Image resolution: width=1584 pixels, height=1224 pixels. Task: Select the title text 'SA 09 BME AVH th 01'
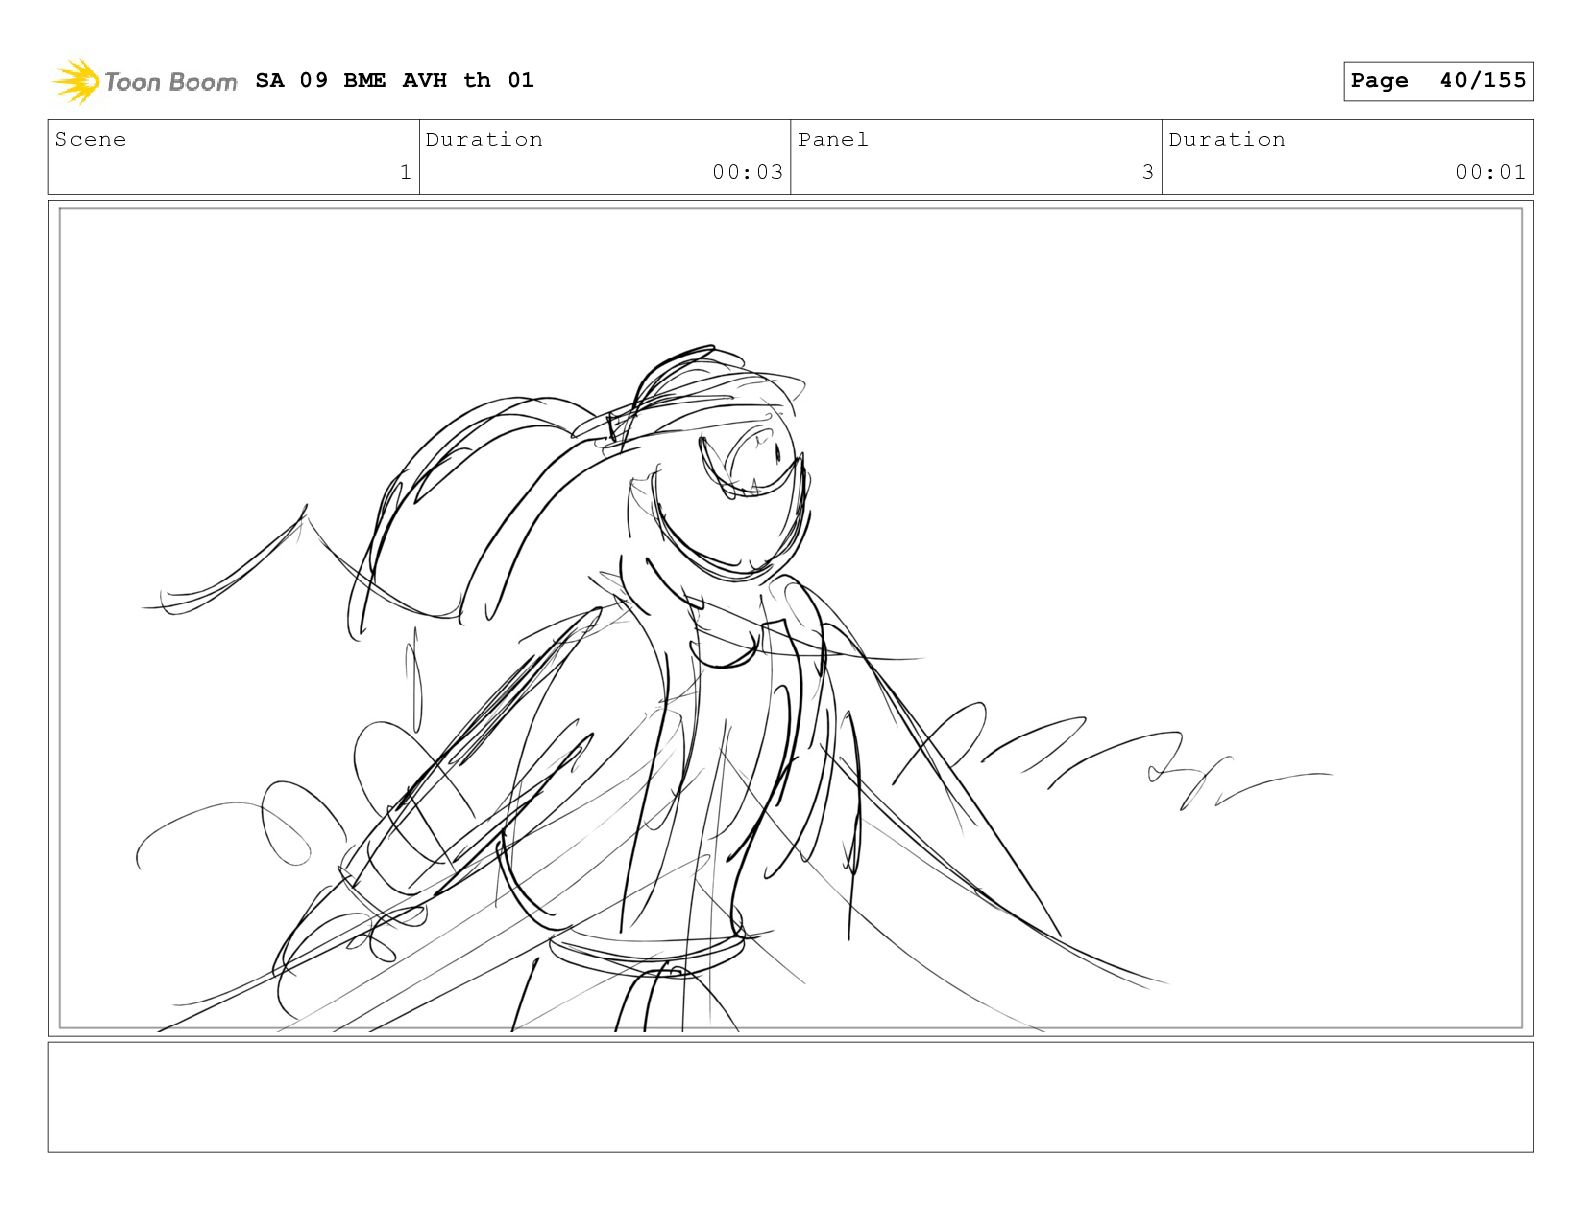click(395, 80)
